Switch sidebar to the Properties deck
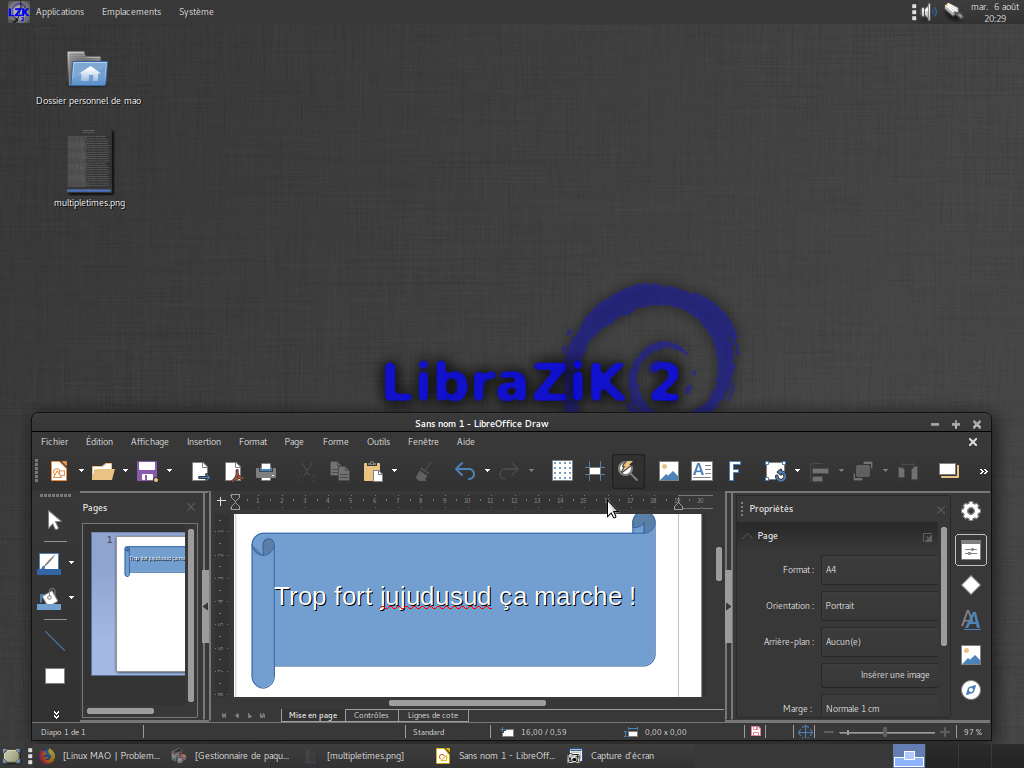 (x=971, y=551)
